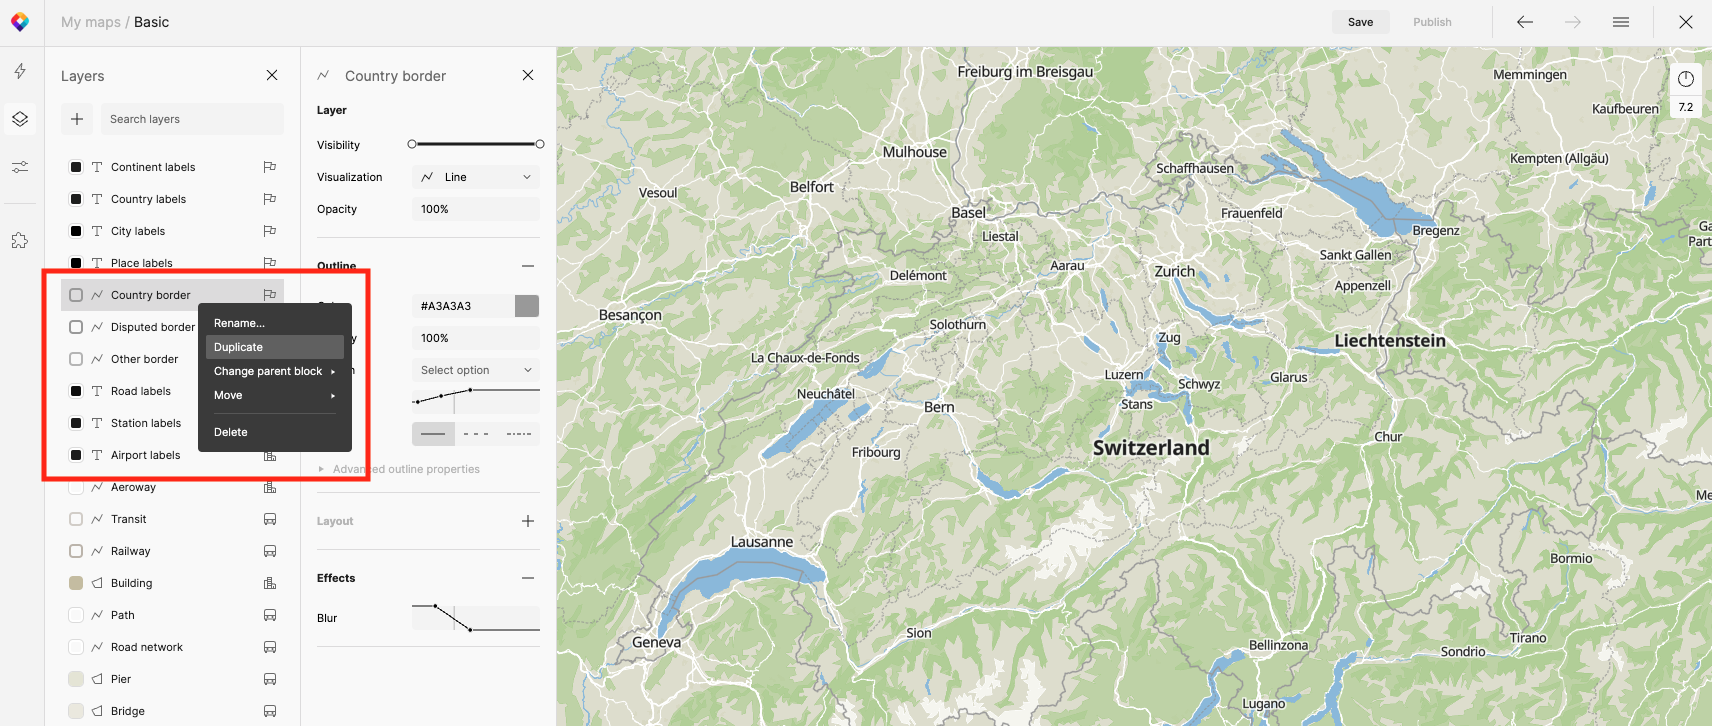Open the Visualization Line dropdown

click(x=476, y=177)
